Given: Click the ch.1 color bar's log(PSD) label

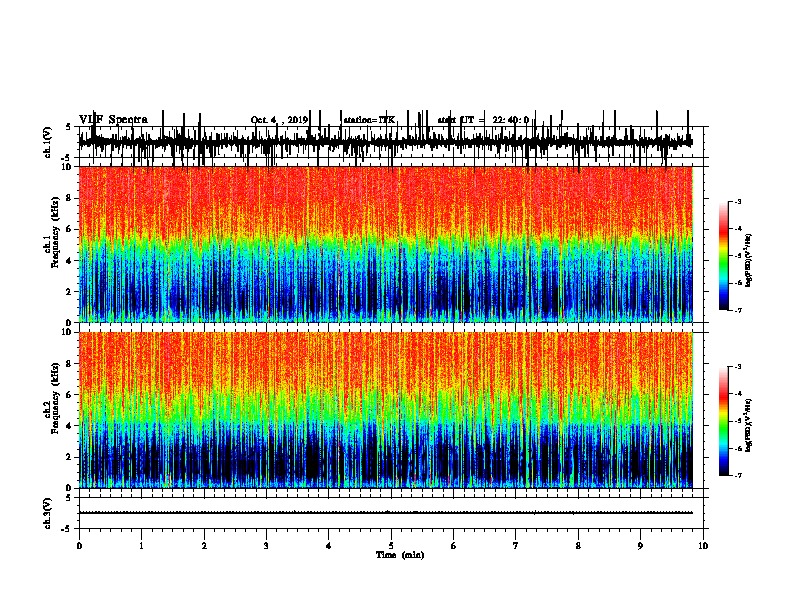Looking at the screenshot, I should click(749, 261).
